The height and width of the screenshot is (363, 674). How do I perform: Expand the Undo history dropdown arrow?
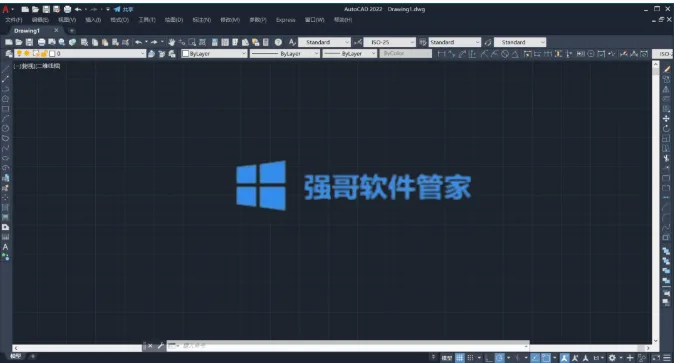coord(146,42)
